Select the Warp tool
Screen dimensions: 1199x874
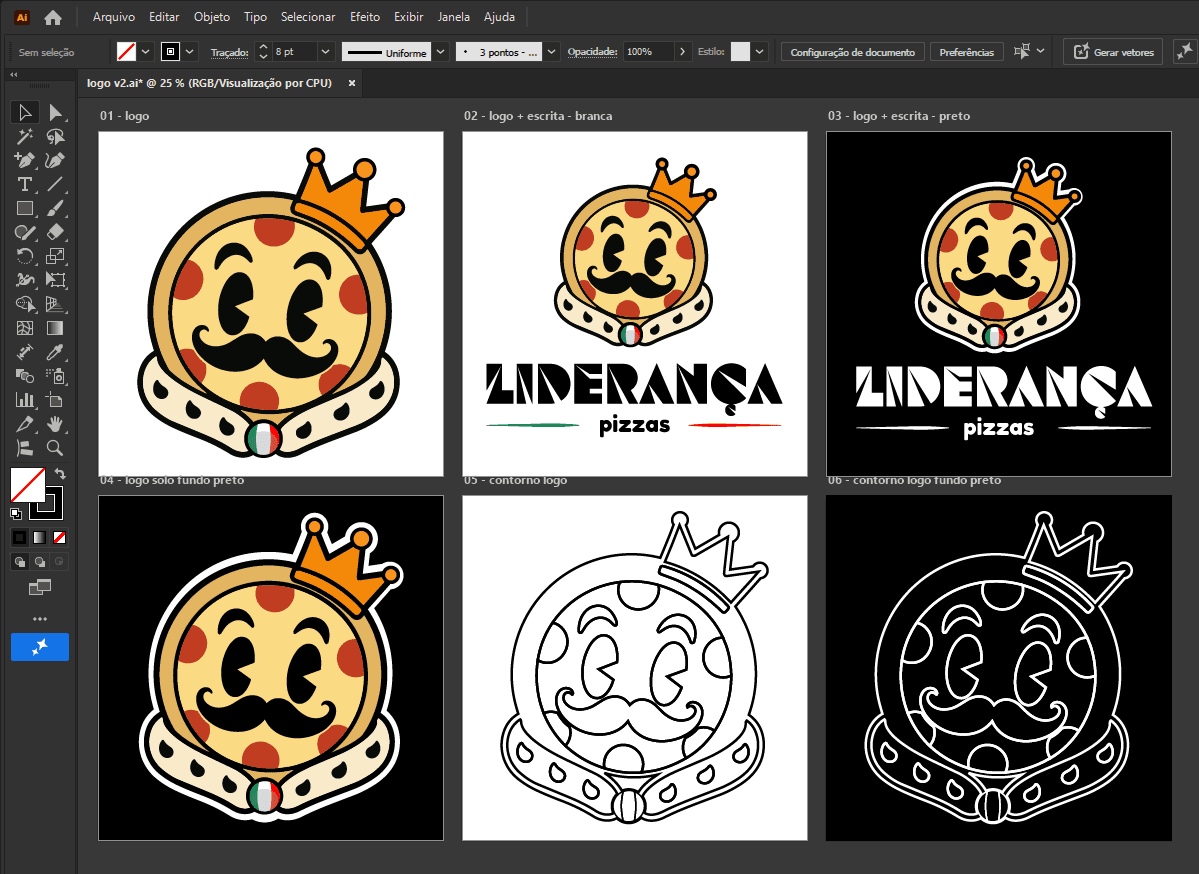pyautogui.click(x=24, y=280)
